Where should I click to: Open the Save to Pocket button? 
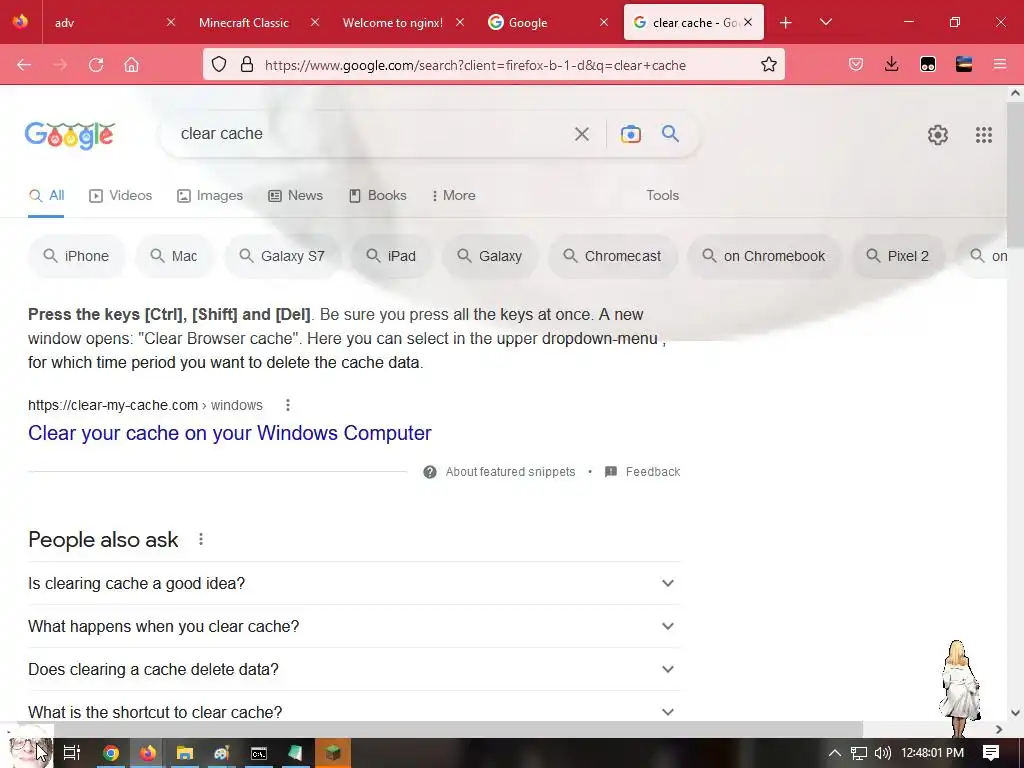pyautogui.click(x=856, y=65)
